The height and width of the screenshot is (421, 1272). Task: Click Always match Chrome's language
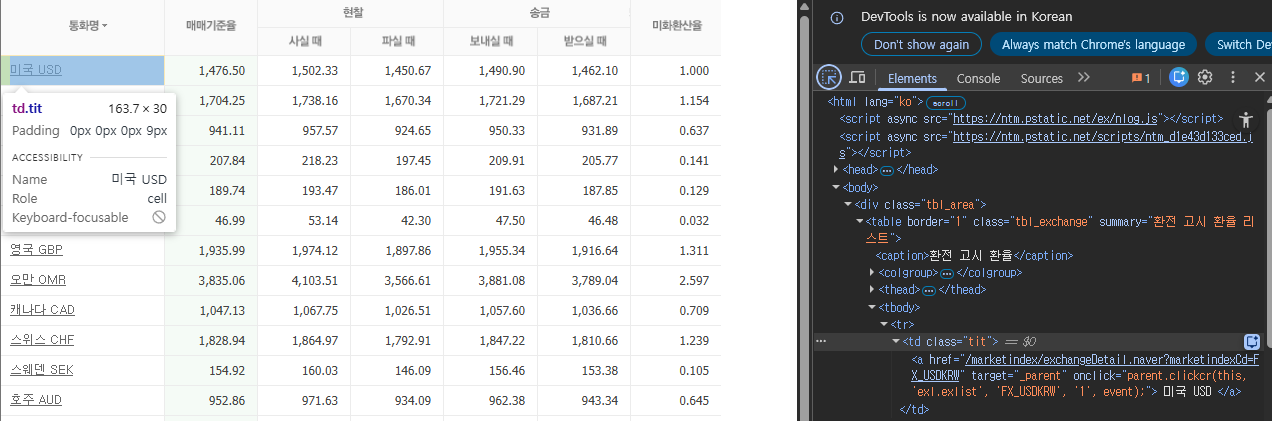coord(1093,44)
